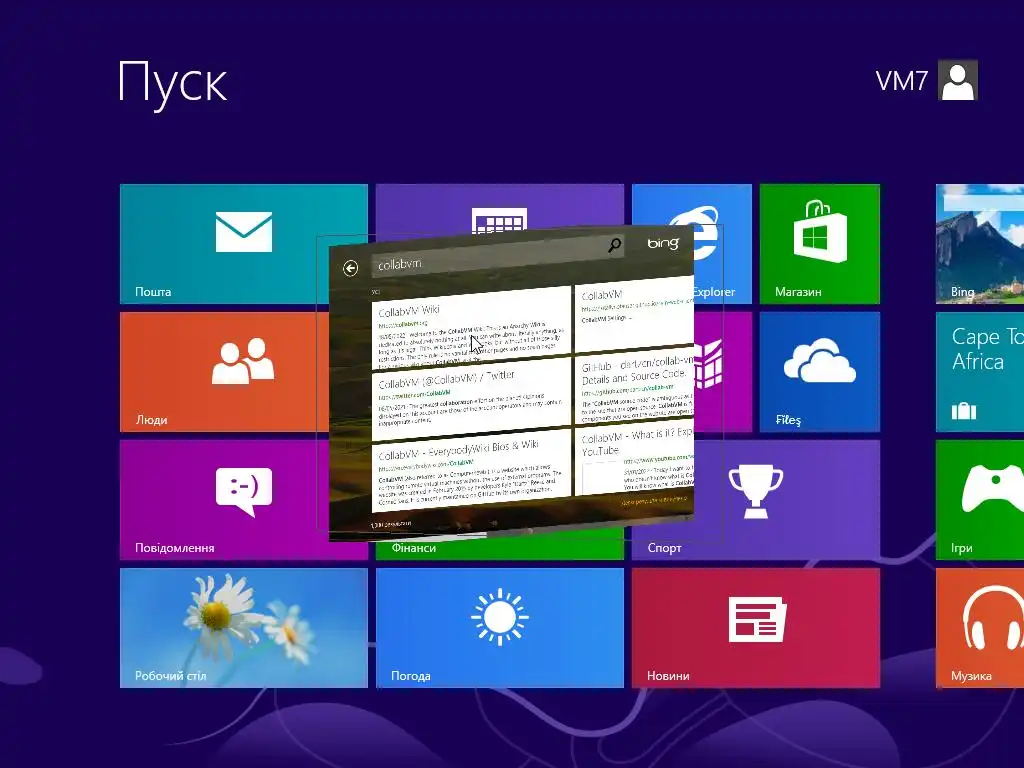Screen dimensions: 1024x768
Task: Open the Музика headphones tile
Action: coord(980,628)
